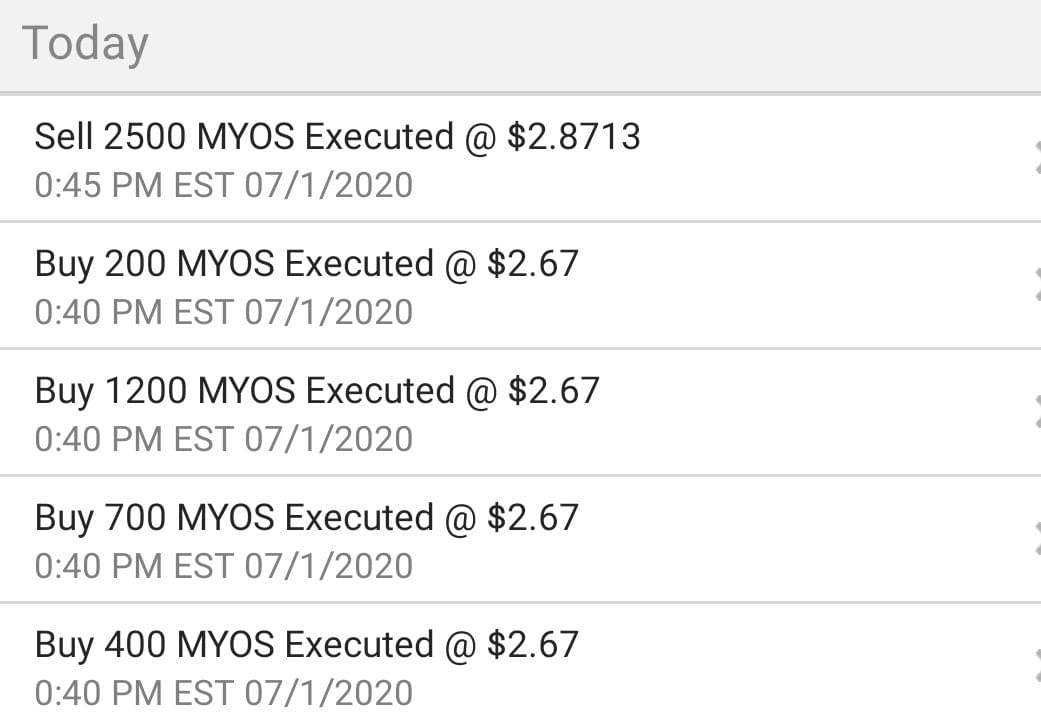Screen dimensions: 1041x728
Task: Expand the Sell 2500 MYOS row chevron
Action: tap(1034, 158)
